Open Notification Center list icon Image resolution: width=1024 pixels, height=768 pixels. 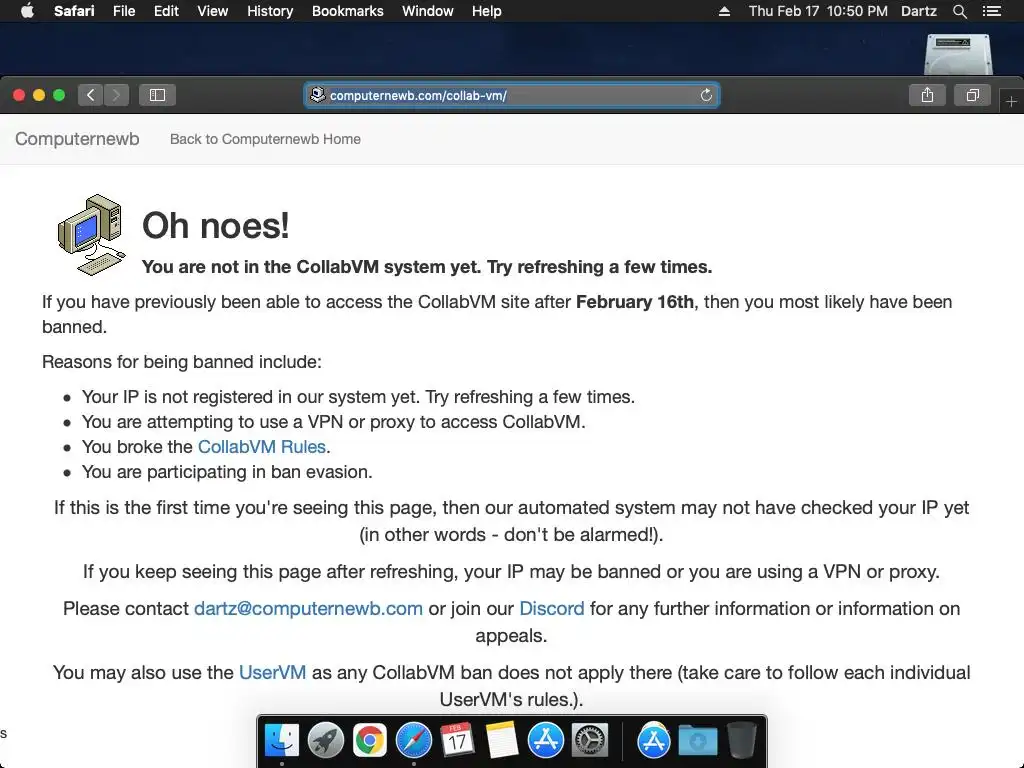click(x=991, y=11)
